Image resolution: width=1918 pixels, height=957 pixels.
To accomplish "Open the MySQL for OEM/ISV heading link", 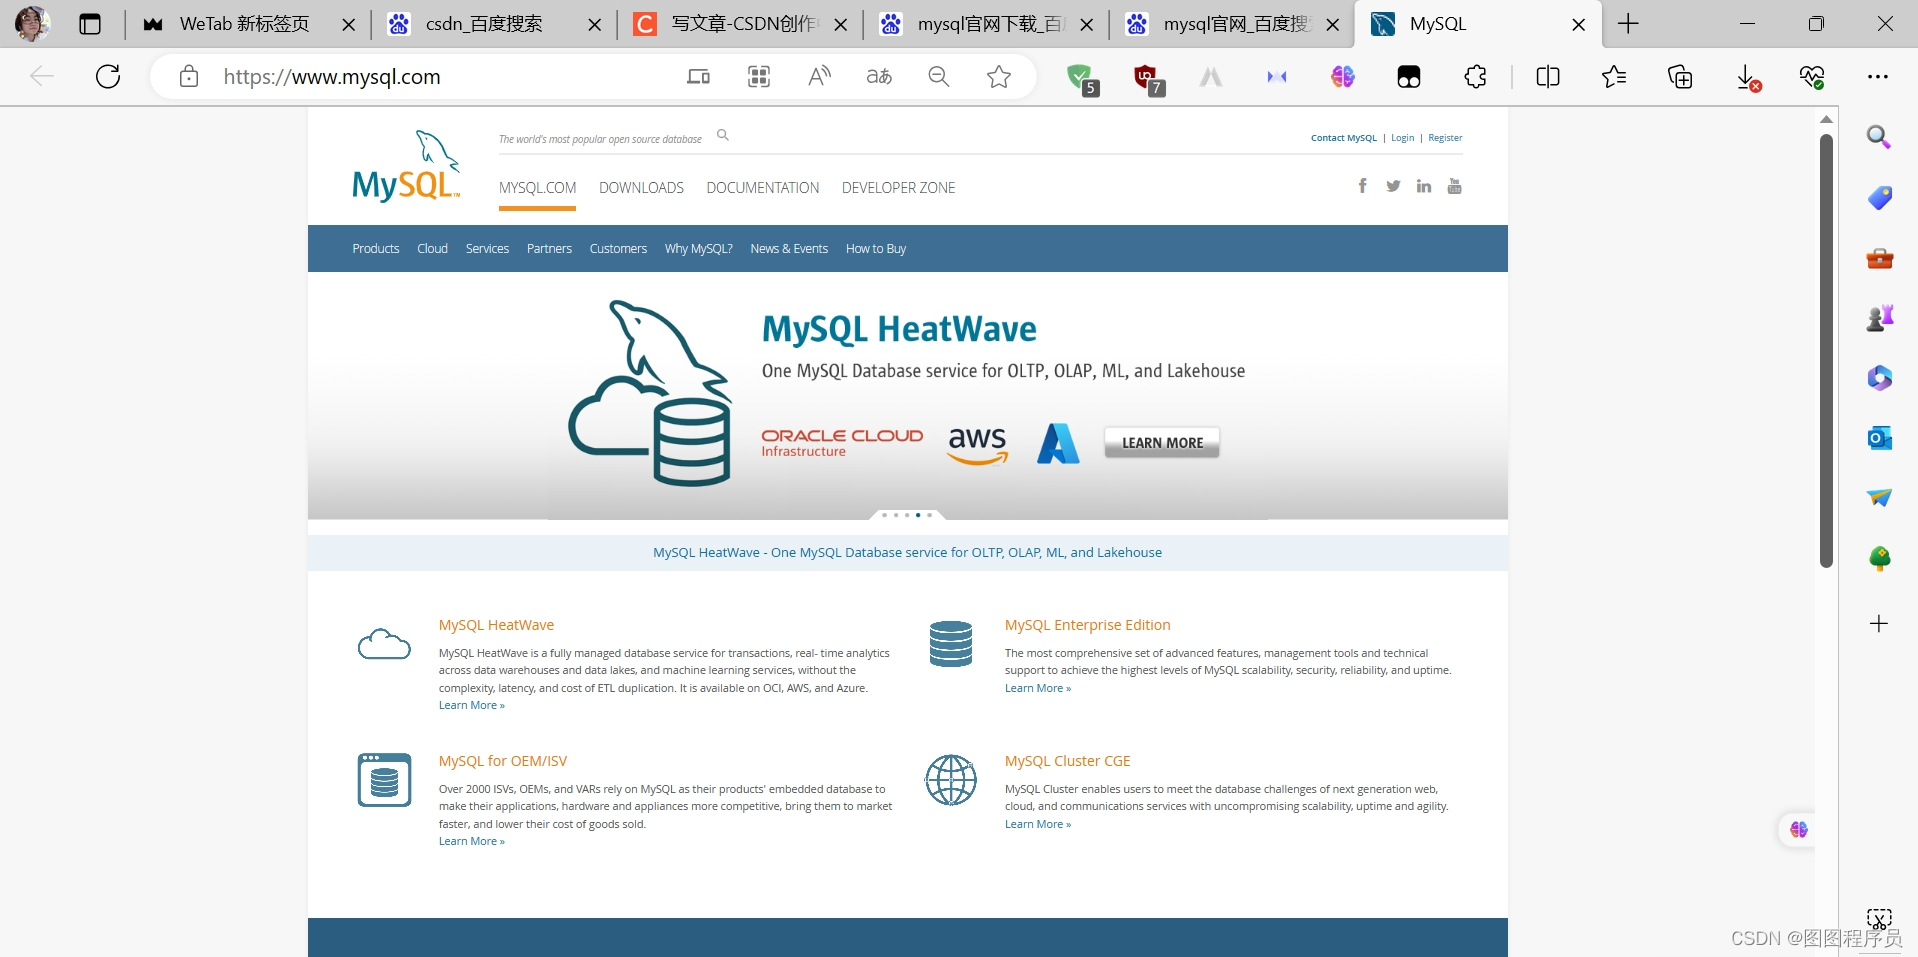I will pos(502,761).
